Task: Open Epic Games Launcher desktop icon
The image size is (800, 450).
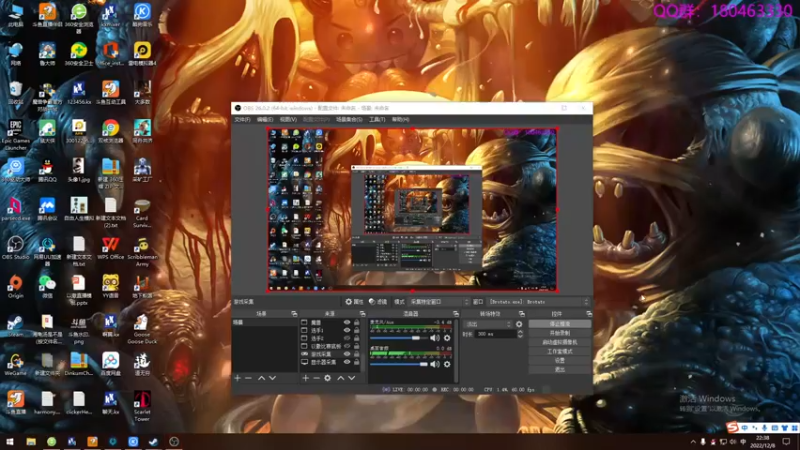Action: (15, 135)
